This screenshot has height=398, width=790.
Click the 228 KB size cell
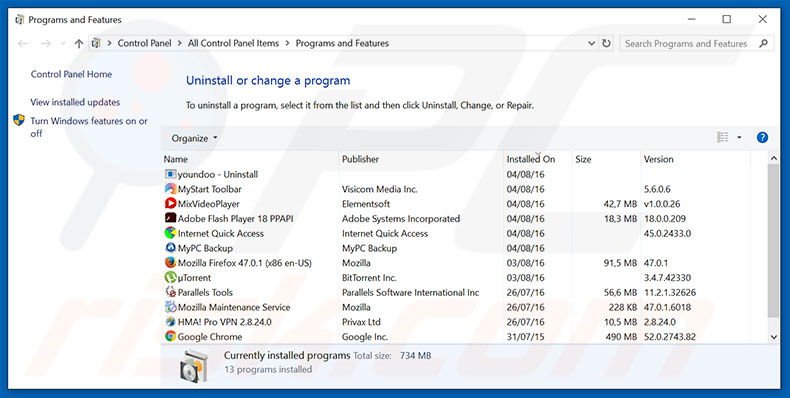click(623, 307)
